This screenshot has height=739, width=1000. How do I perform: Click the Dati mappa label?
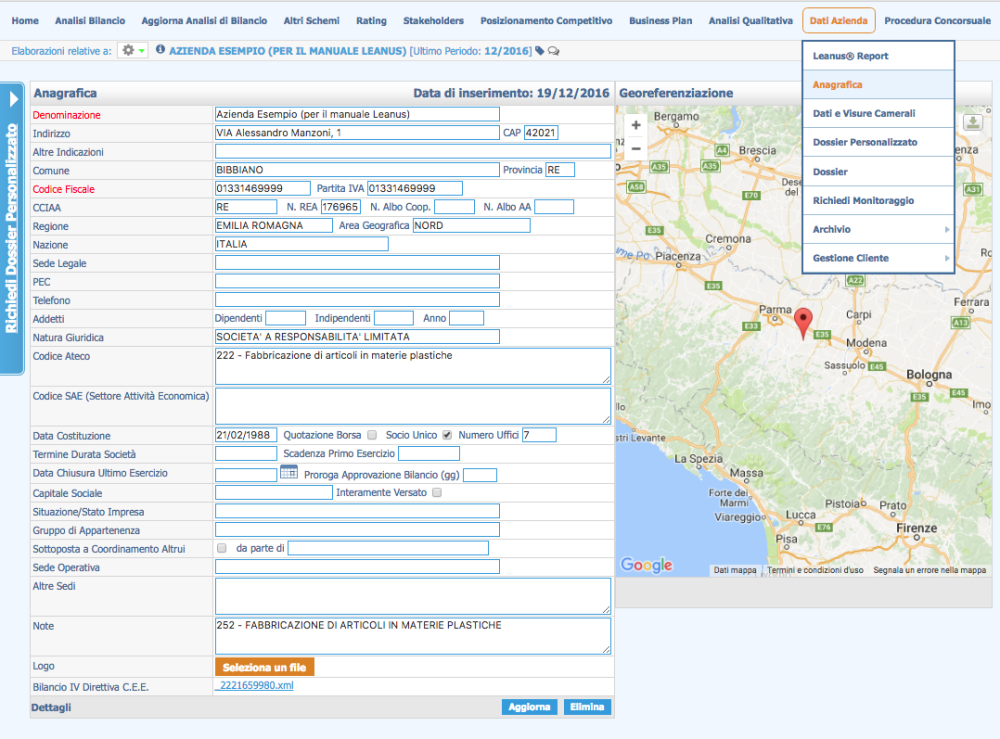point(735,570)
